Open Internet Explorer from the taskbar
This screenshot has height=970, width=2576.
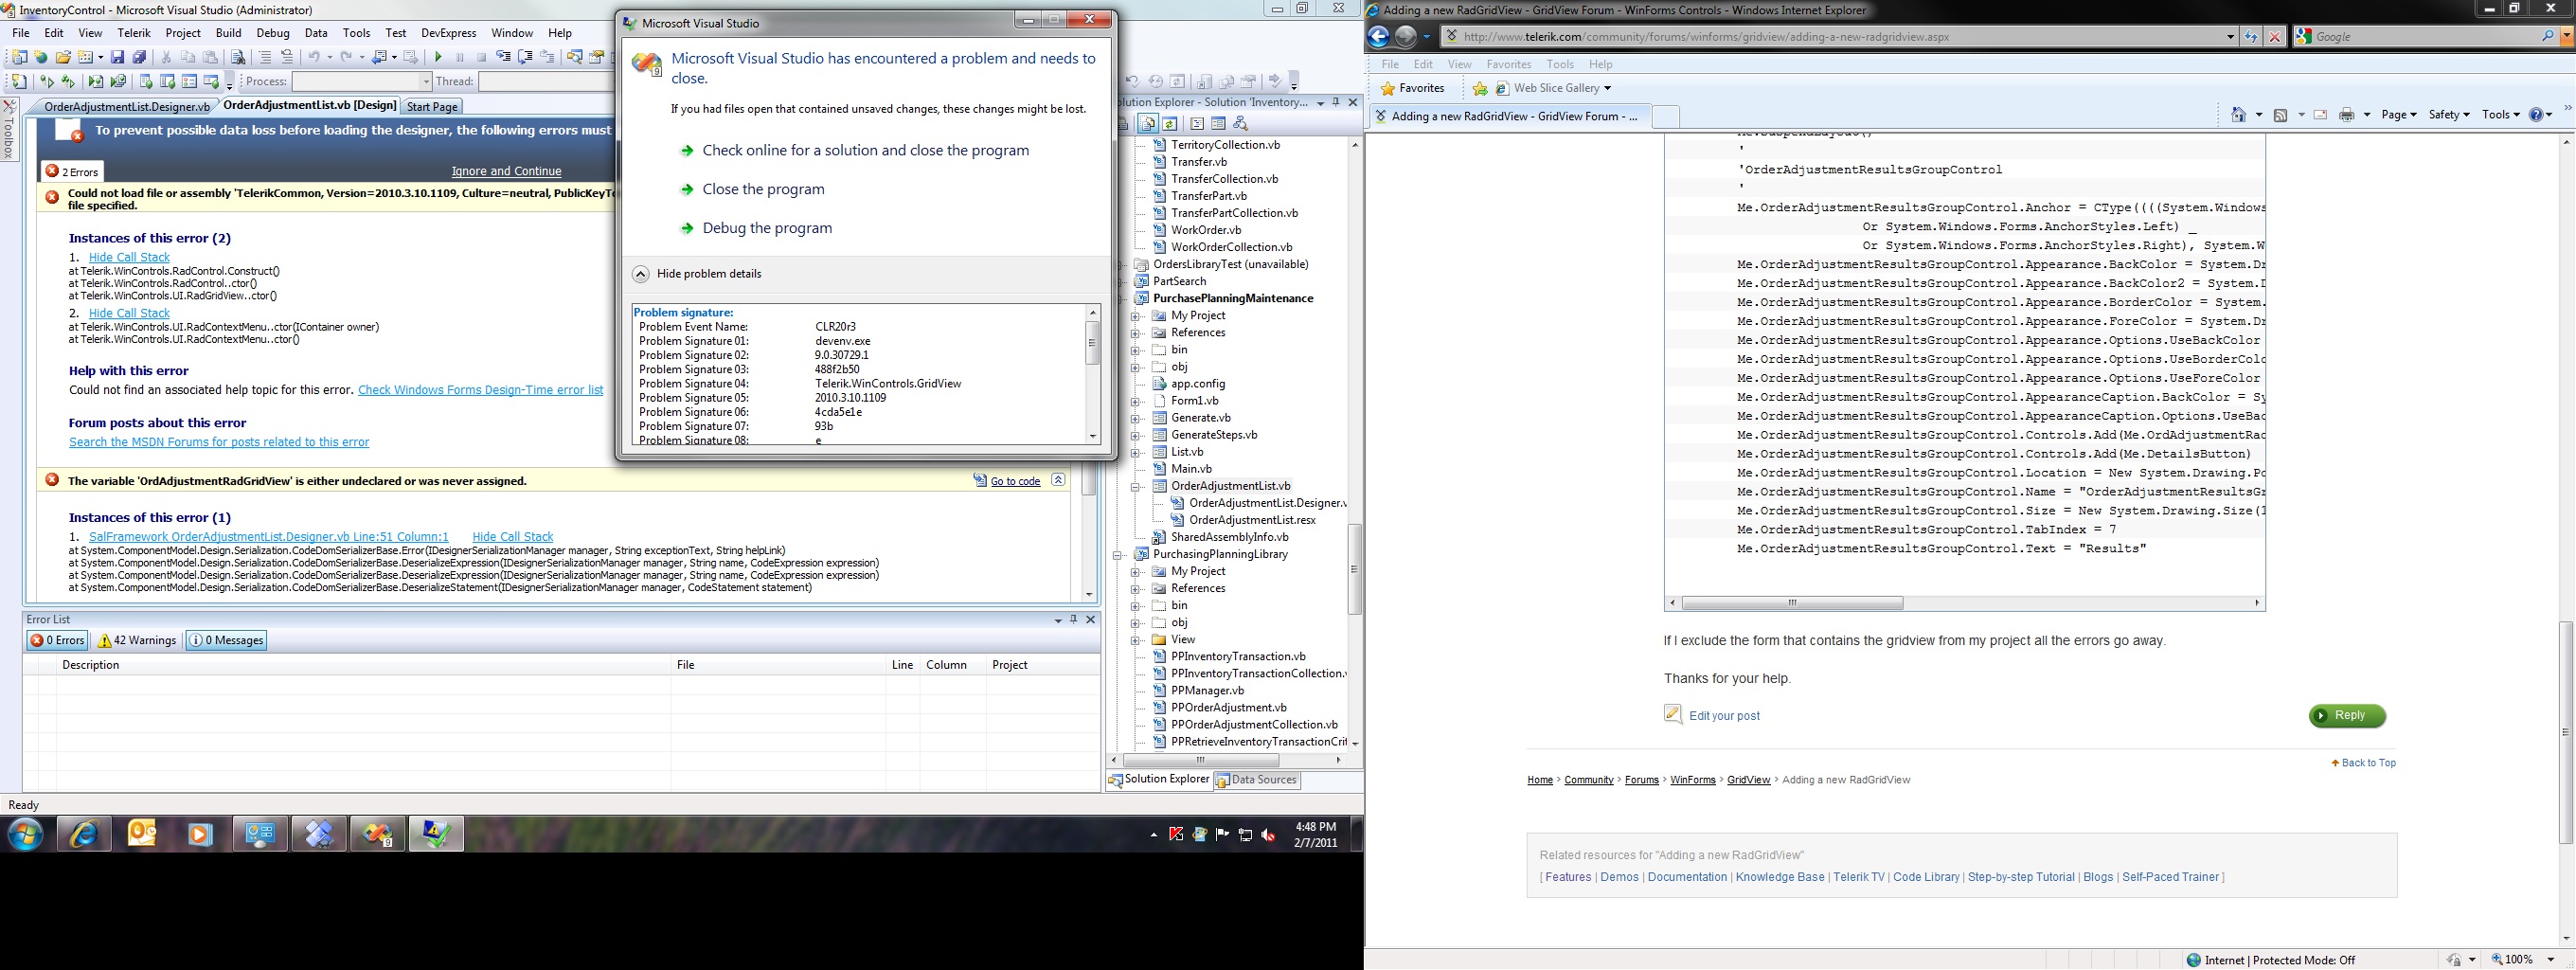[x=84, y=833]
